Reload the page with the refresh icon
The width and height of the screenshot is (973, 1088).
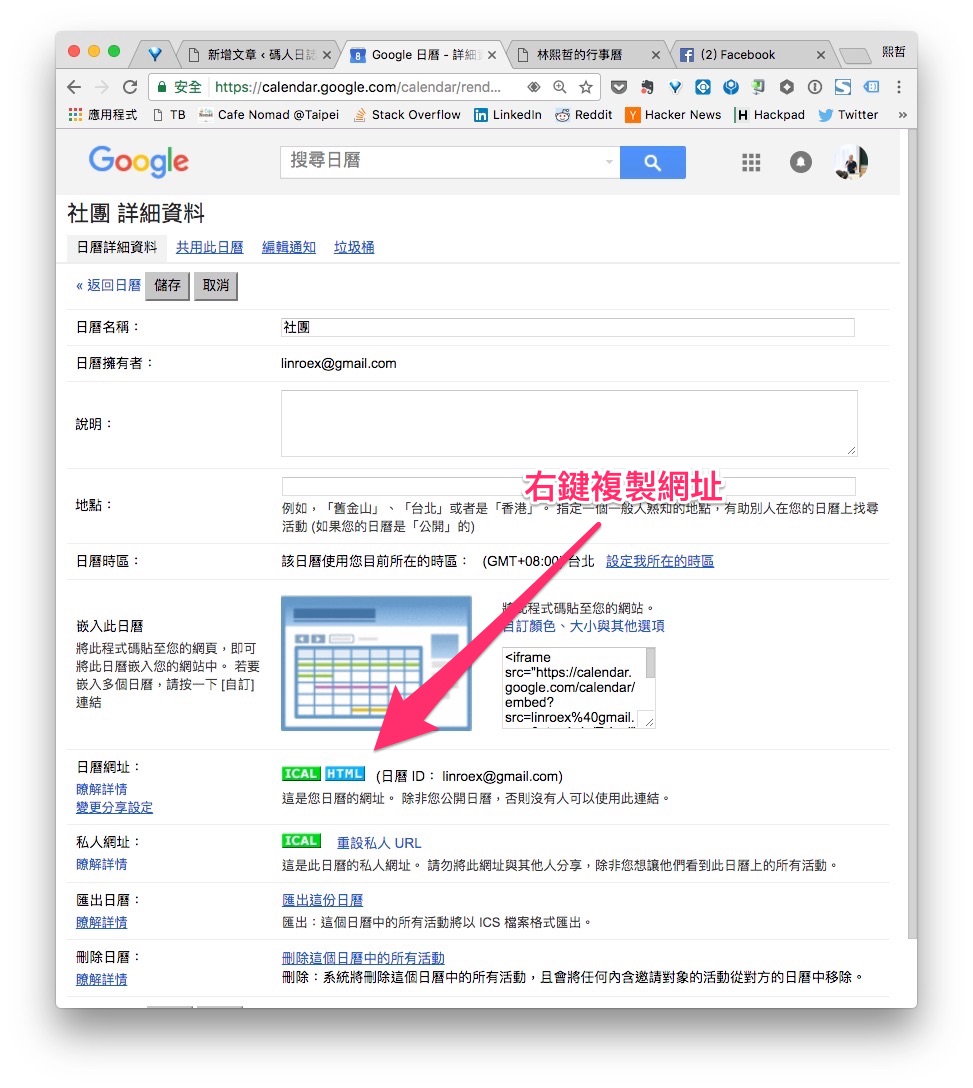(x=130, y=87)
